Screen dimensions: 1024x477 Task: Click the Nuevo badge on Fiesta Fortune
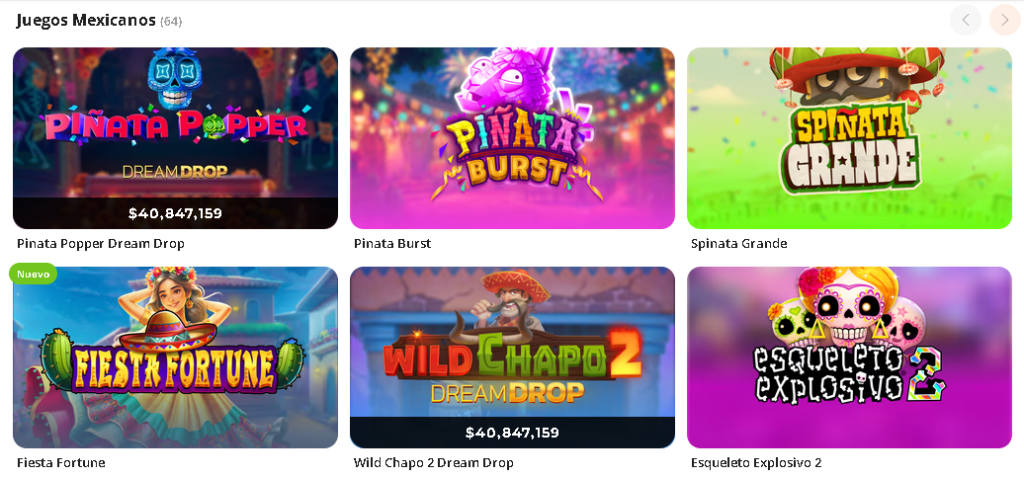(x=33, y=274)
